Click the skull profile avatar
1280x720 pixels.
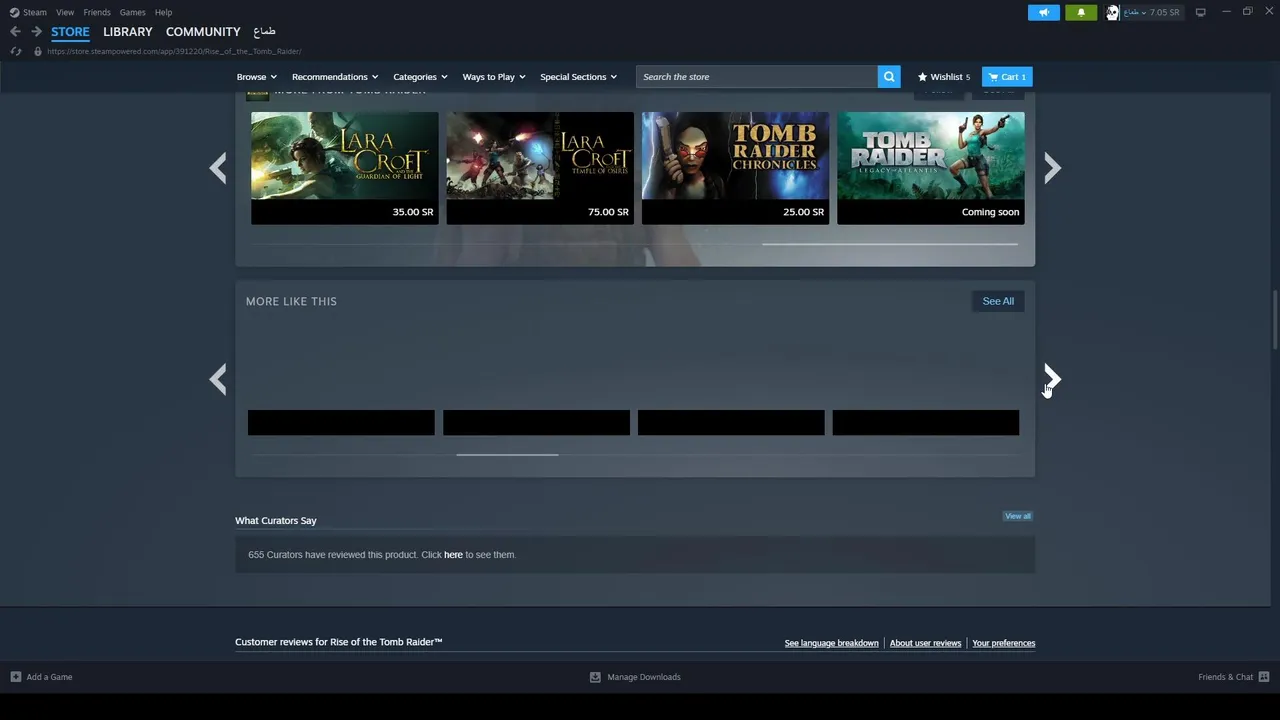pyautogui.click(x=1112, y=12)
